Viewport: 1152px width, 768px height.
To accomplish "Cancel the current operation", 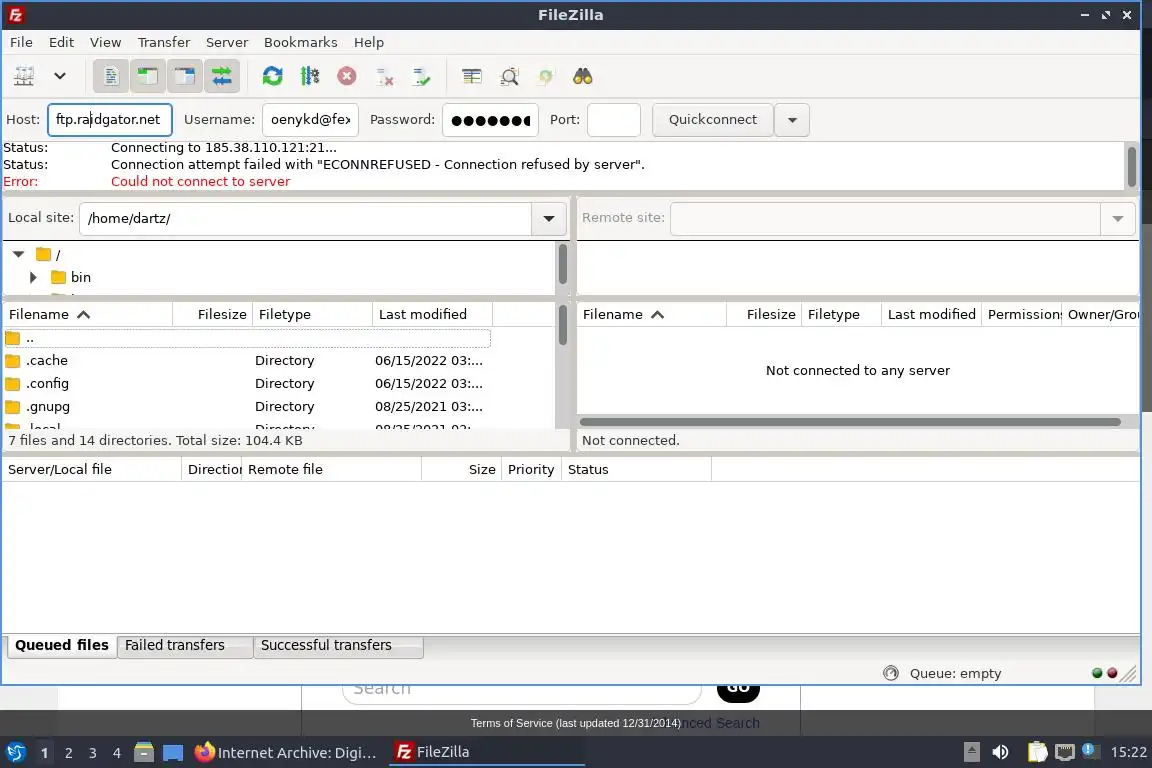I will coord(347,76).
